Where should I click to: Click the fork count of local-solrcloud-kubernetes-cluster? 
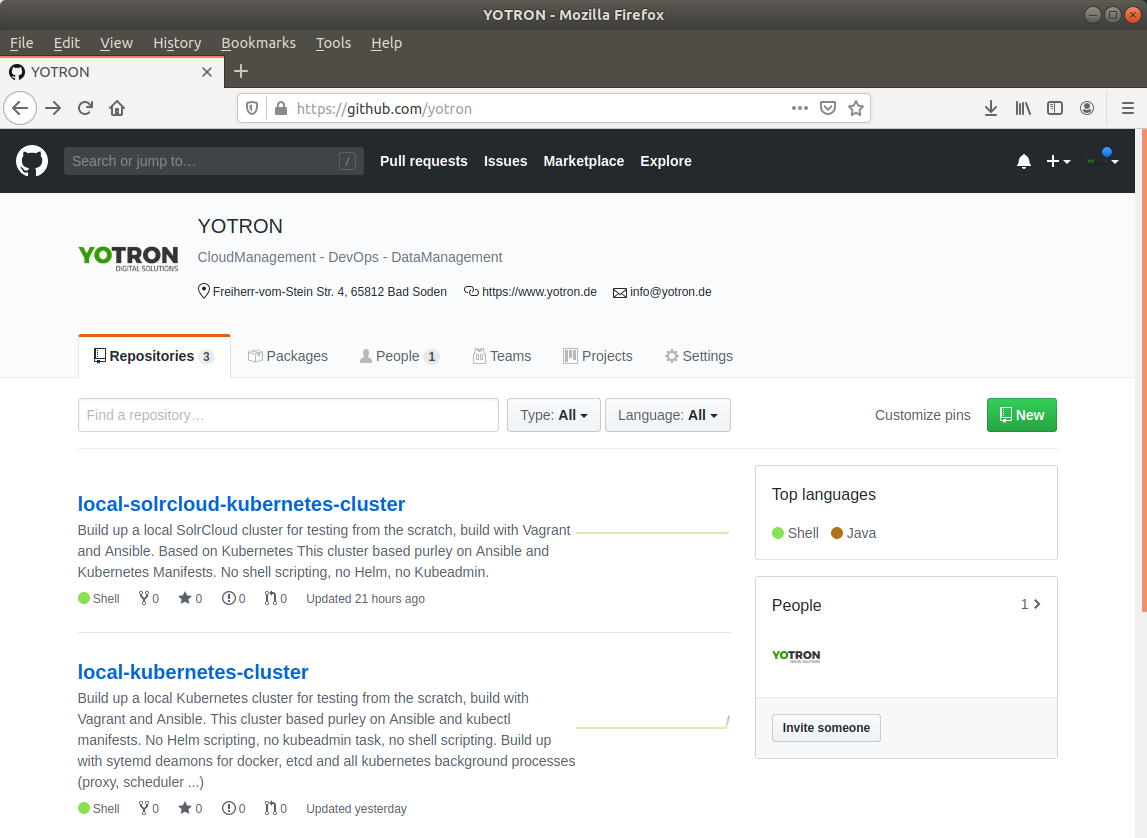coord(148,598)
